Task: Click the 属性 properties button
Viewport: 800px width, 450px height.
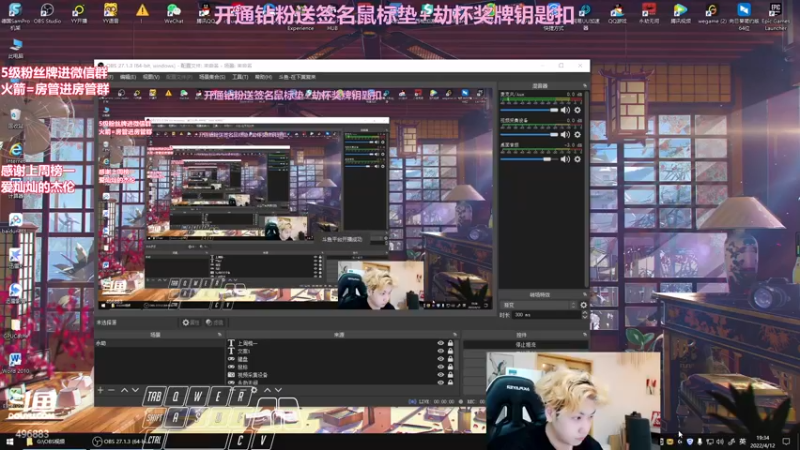Action: 191,322
